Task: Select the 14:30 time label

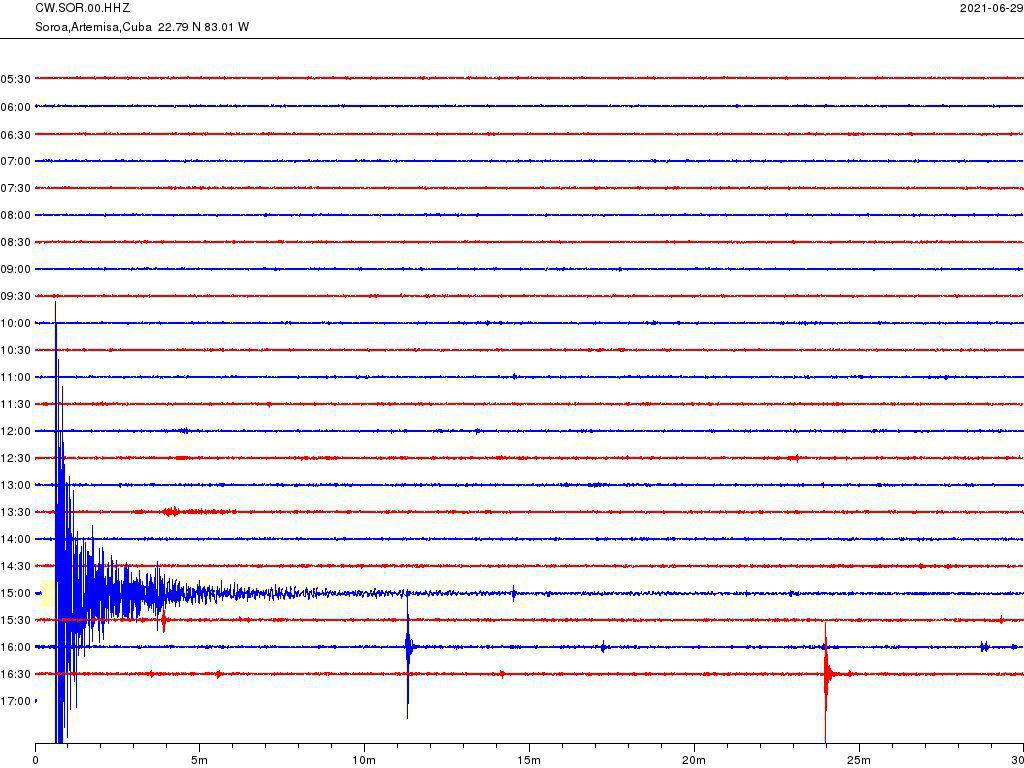Action: [16, 567]
